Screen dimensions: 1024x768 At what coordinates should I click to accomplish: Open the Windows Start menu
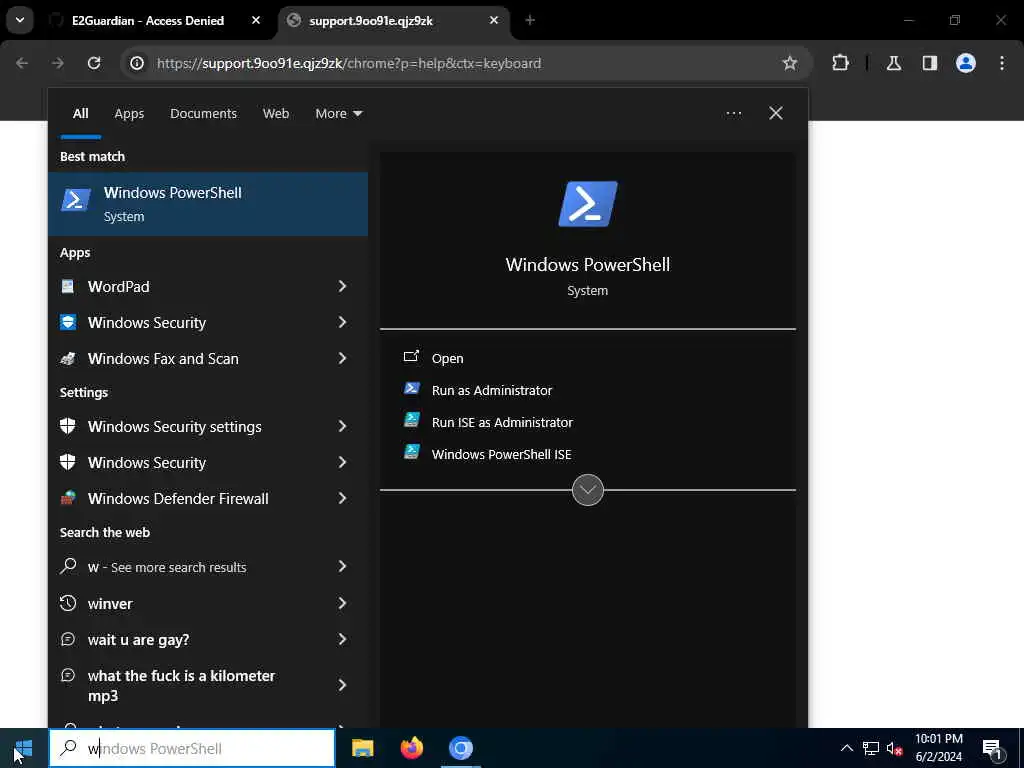click(x=23, y=748)
